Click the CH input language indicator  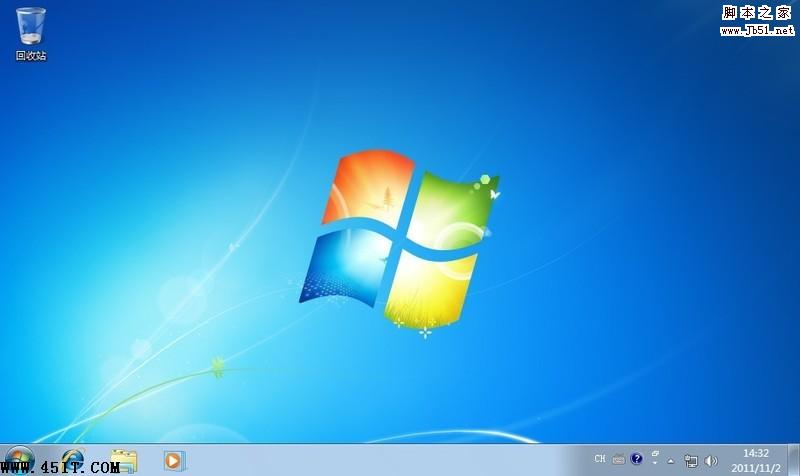(600, 459)
